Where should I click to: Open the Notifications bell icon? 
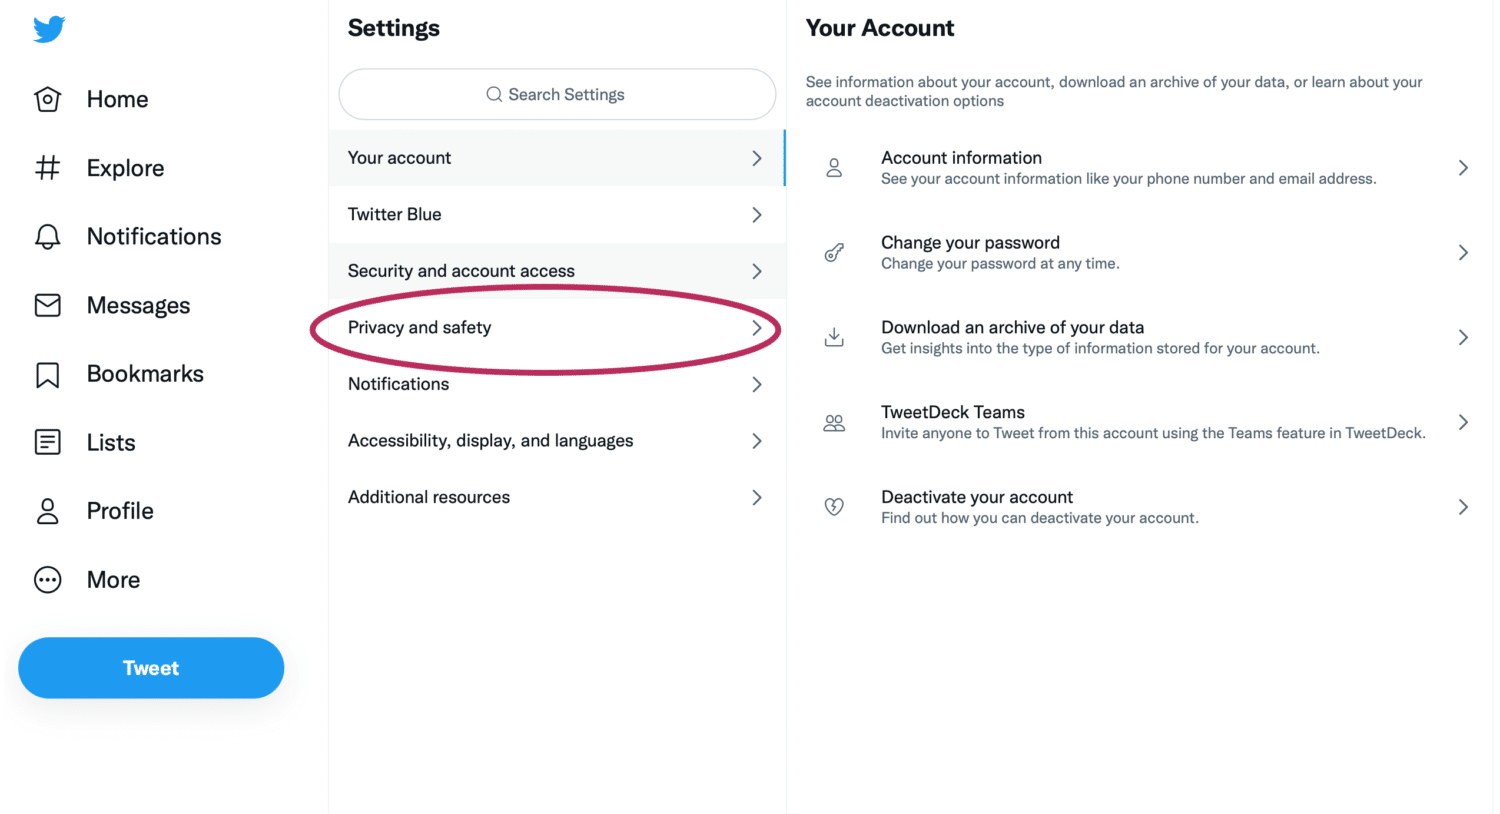pos(48,236)
